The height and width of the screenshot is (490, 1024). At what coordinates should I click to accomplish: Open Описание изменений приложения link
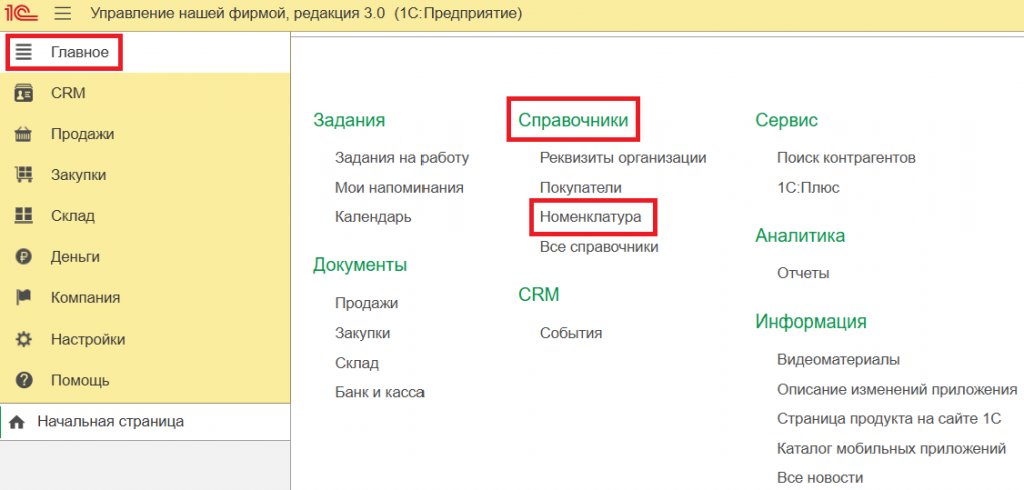(897, 390)
